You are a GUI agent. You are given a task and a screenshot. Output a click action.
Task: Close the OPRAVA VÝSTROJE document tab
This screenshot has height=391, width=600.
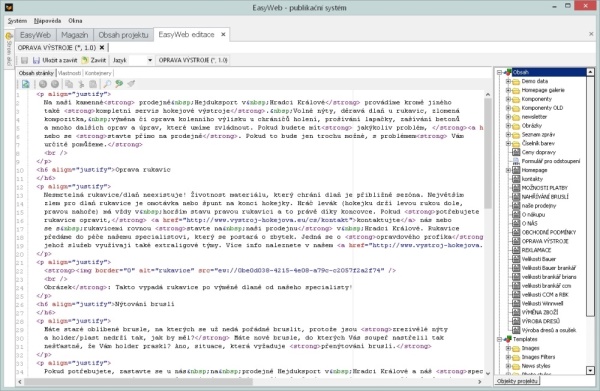coord(102,47)
